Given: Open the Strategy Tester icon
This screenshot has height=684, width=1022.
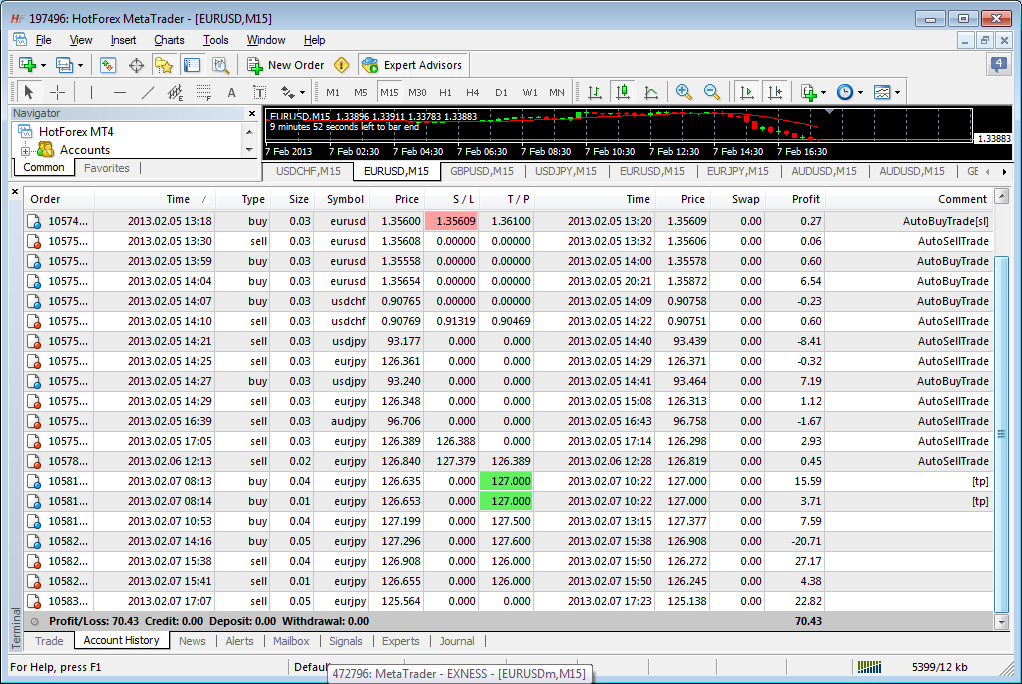Looking at the screenshot, I should click(x=220, y=65).
